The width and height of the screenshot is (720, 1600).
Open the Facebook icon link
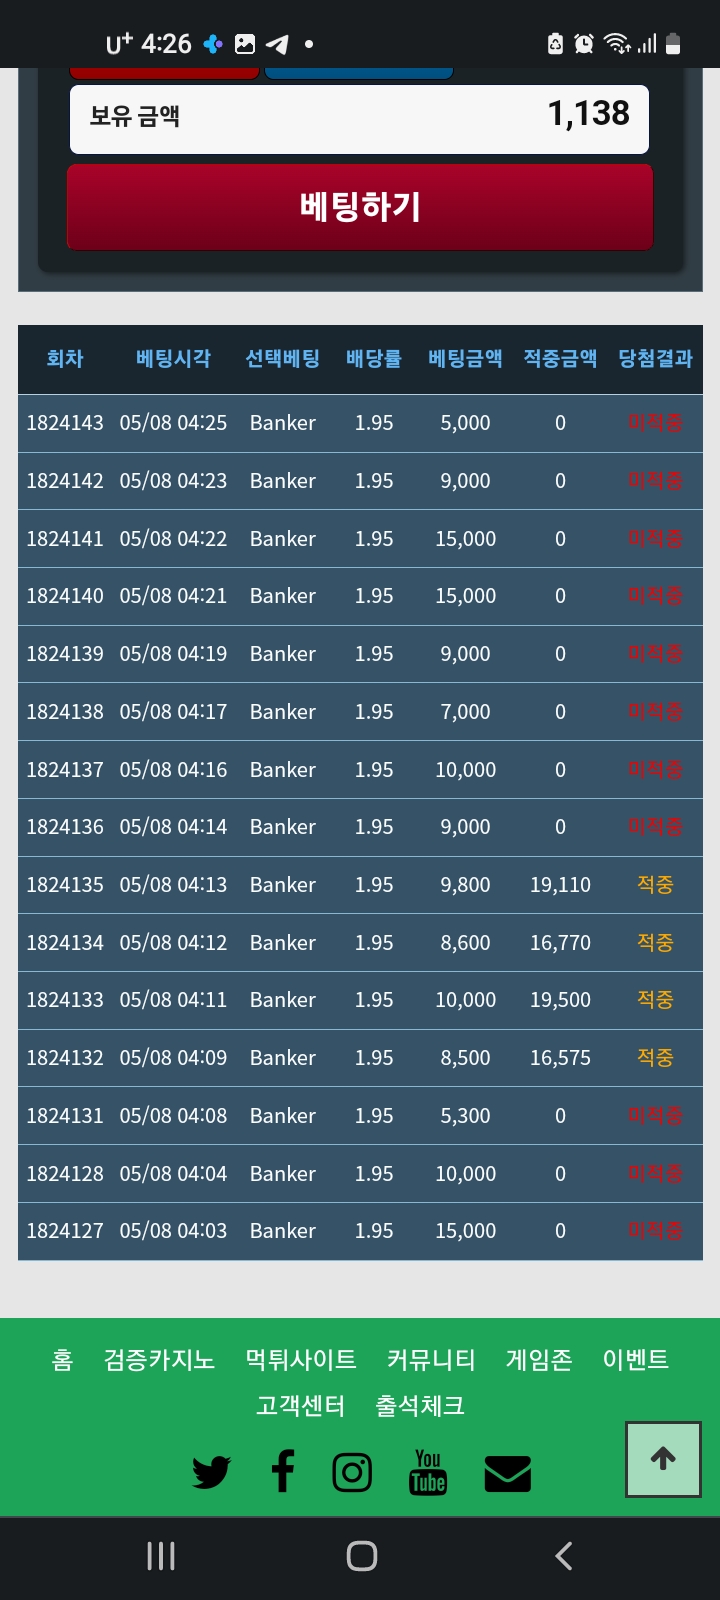[x=283, y=1472]
